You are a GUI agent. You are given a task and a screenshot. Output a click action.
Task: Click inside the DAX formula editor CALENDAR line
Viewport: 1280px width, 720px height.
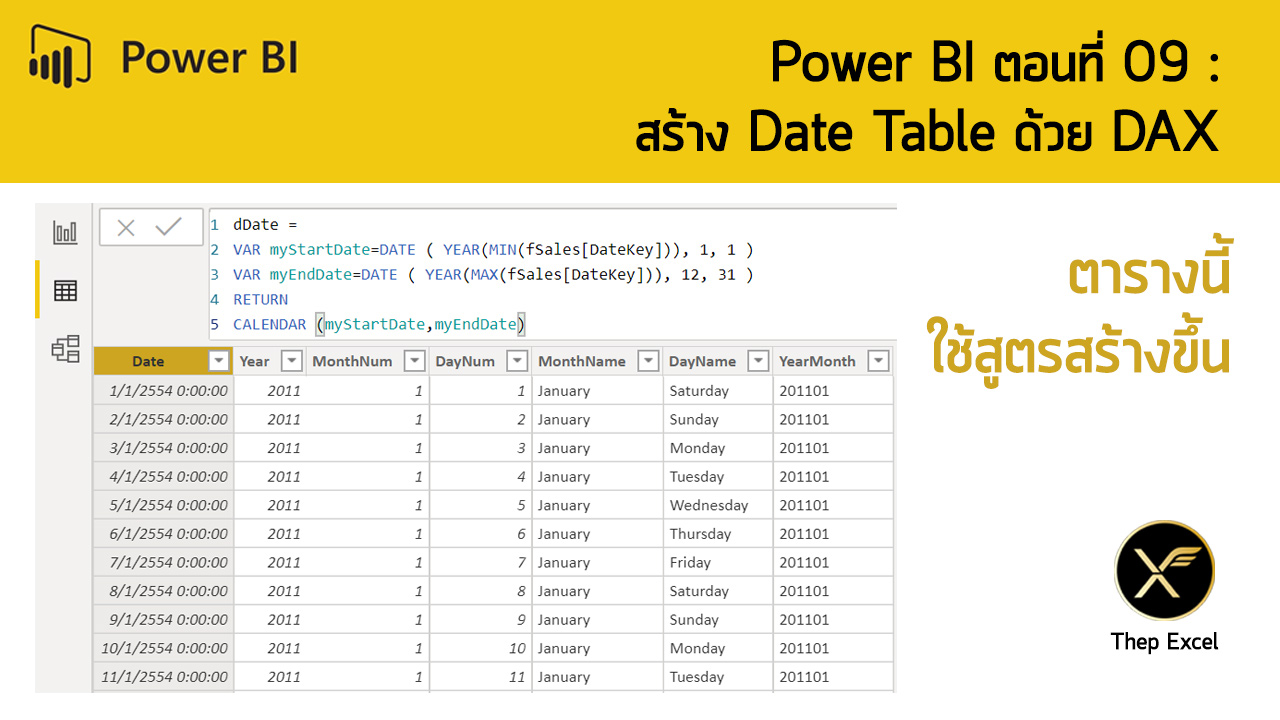click(x=420, y=324)
